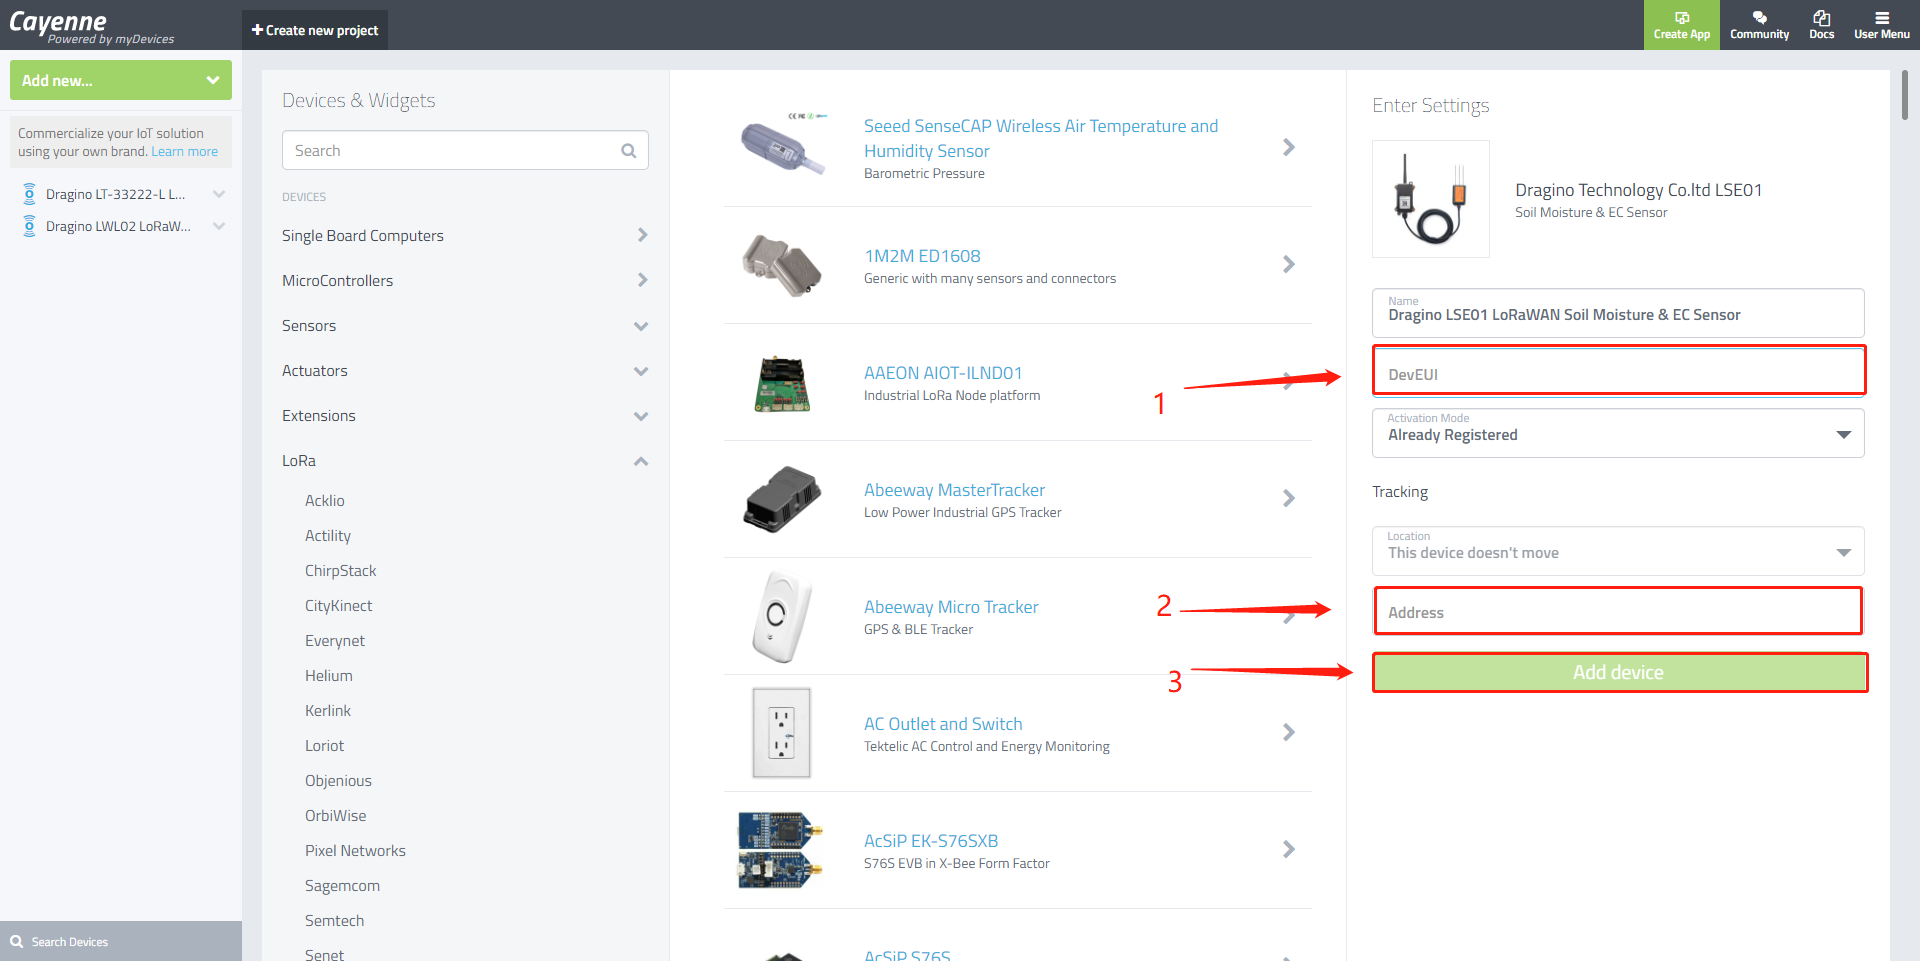Select Acklio LoRa network
1920x961 pixels.
[x=325, y=501]
